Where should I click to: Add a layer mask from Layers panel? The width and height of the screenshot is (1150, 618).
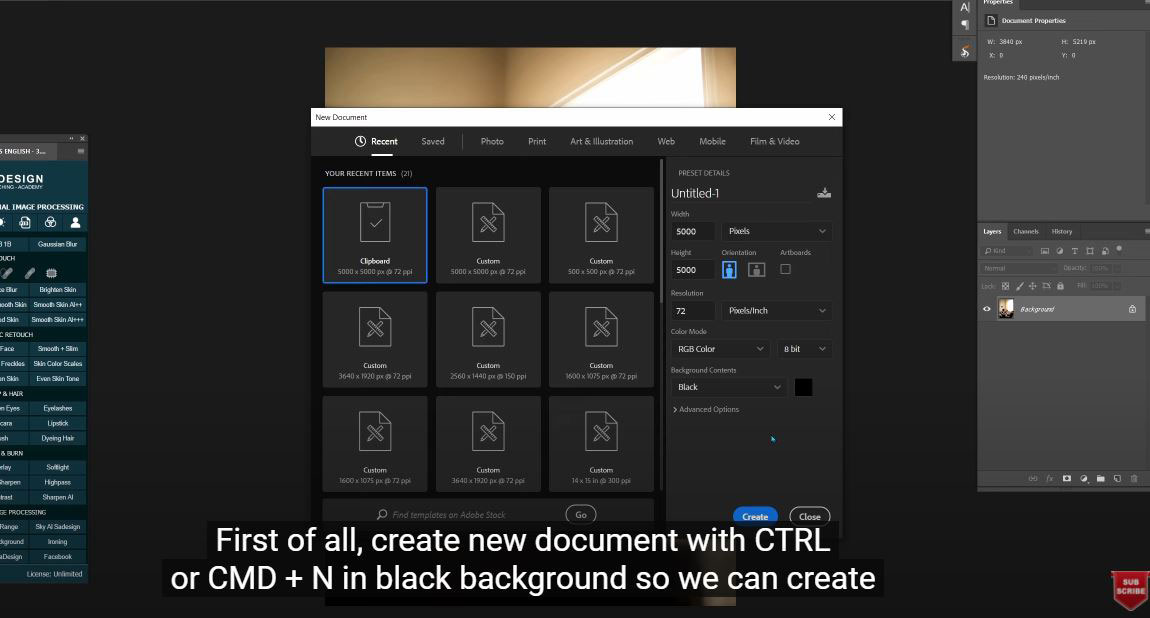(1066, 479)
